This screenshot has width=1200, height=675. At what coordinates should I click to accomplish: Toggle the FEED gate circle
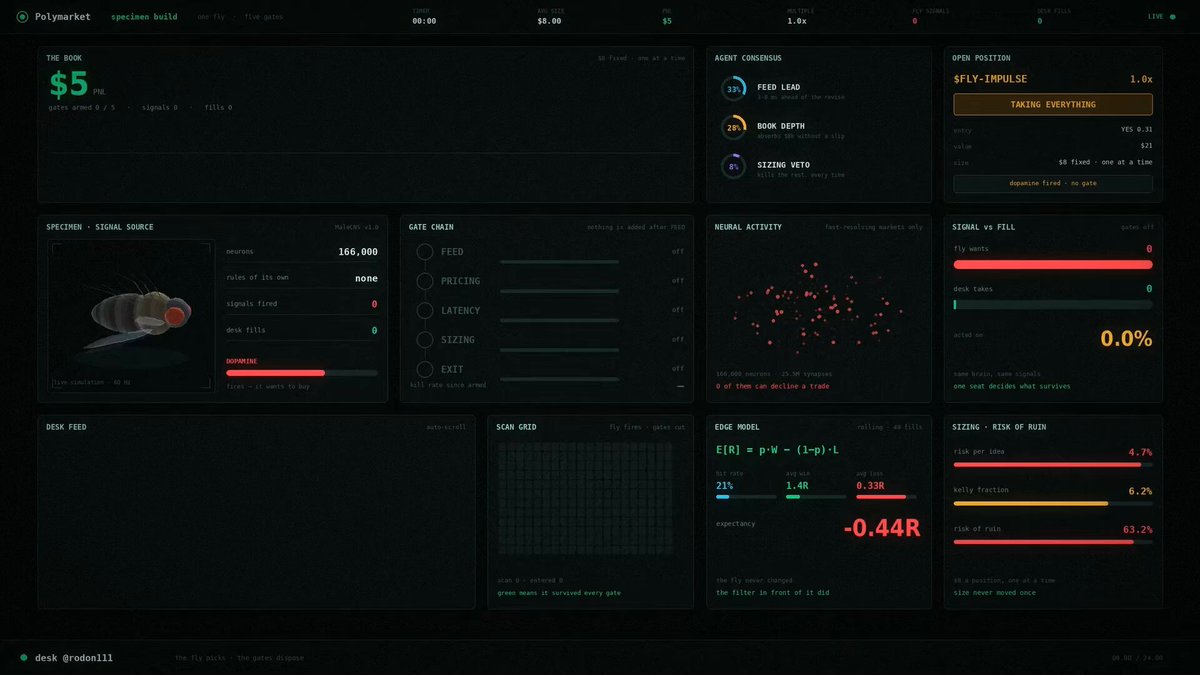click(424, 252)
